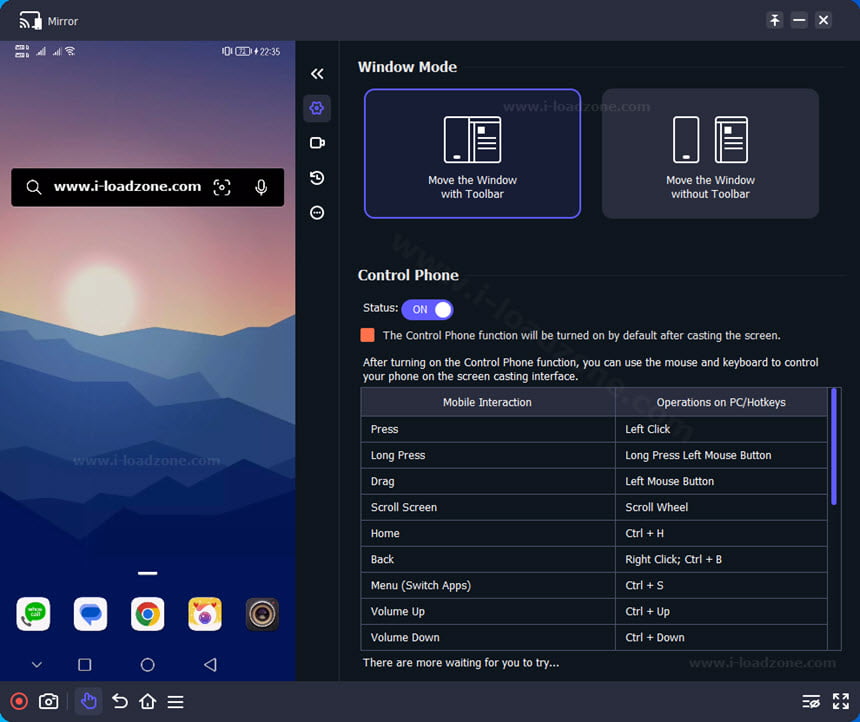The image size is (860, 722).
Task: Select Move the Window without Toolbar mode
Action: 710,154
